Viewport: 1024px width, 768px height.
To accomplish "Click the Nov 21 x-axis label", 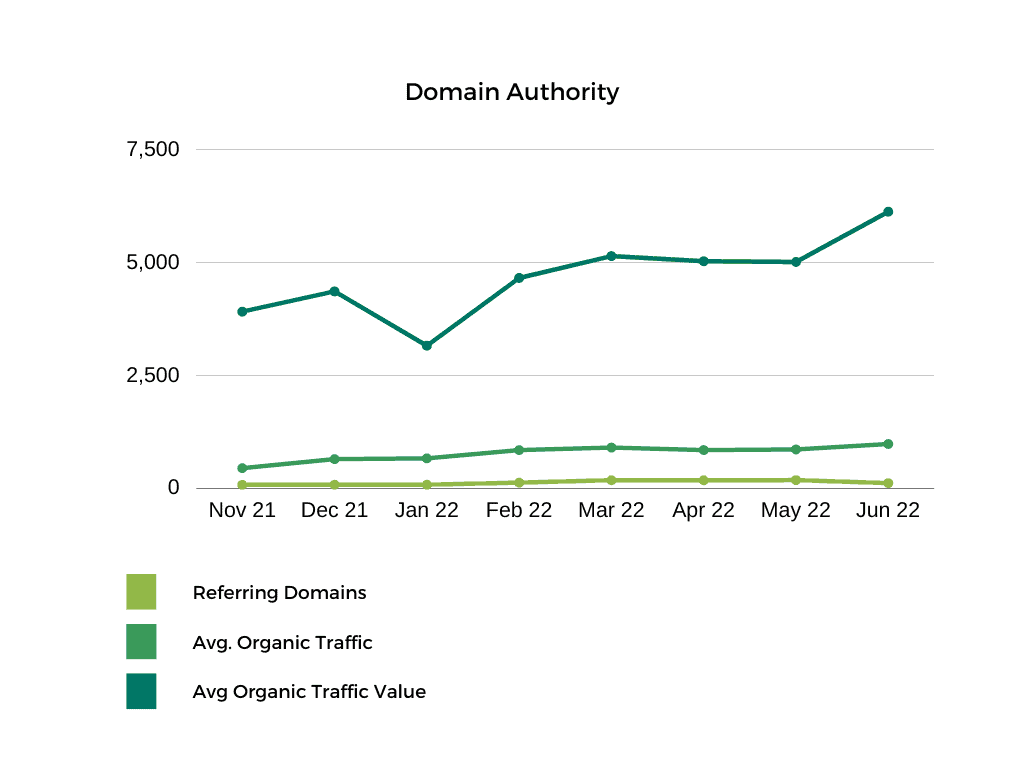I will (x=242, y=510).
